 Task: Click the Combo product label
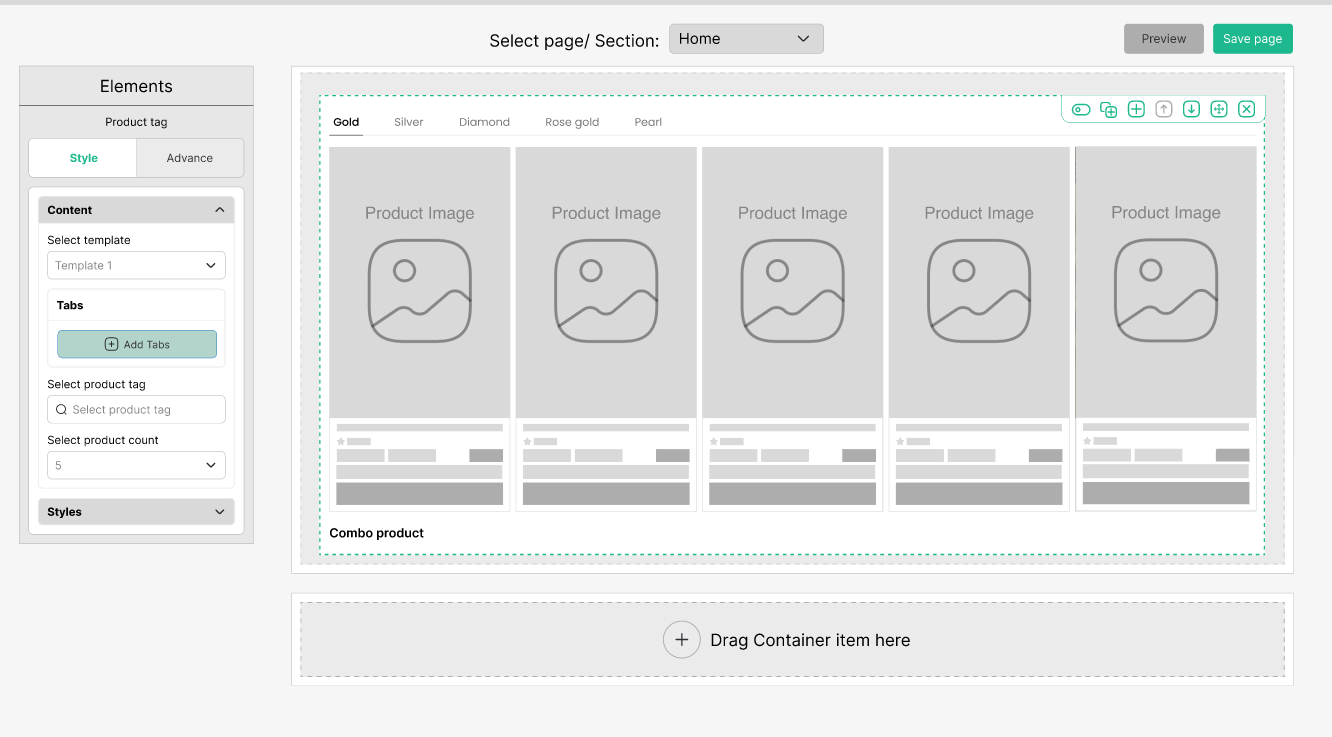[376, 533]
